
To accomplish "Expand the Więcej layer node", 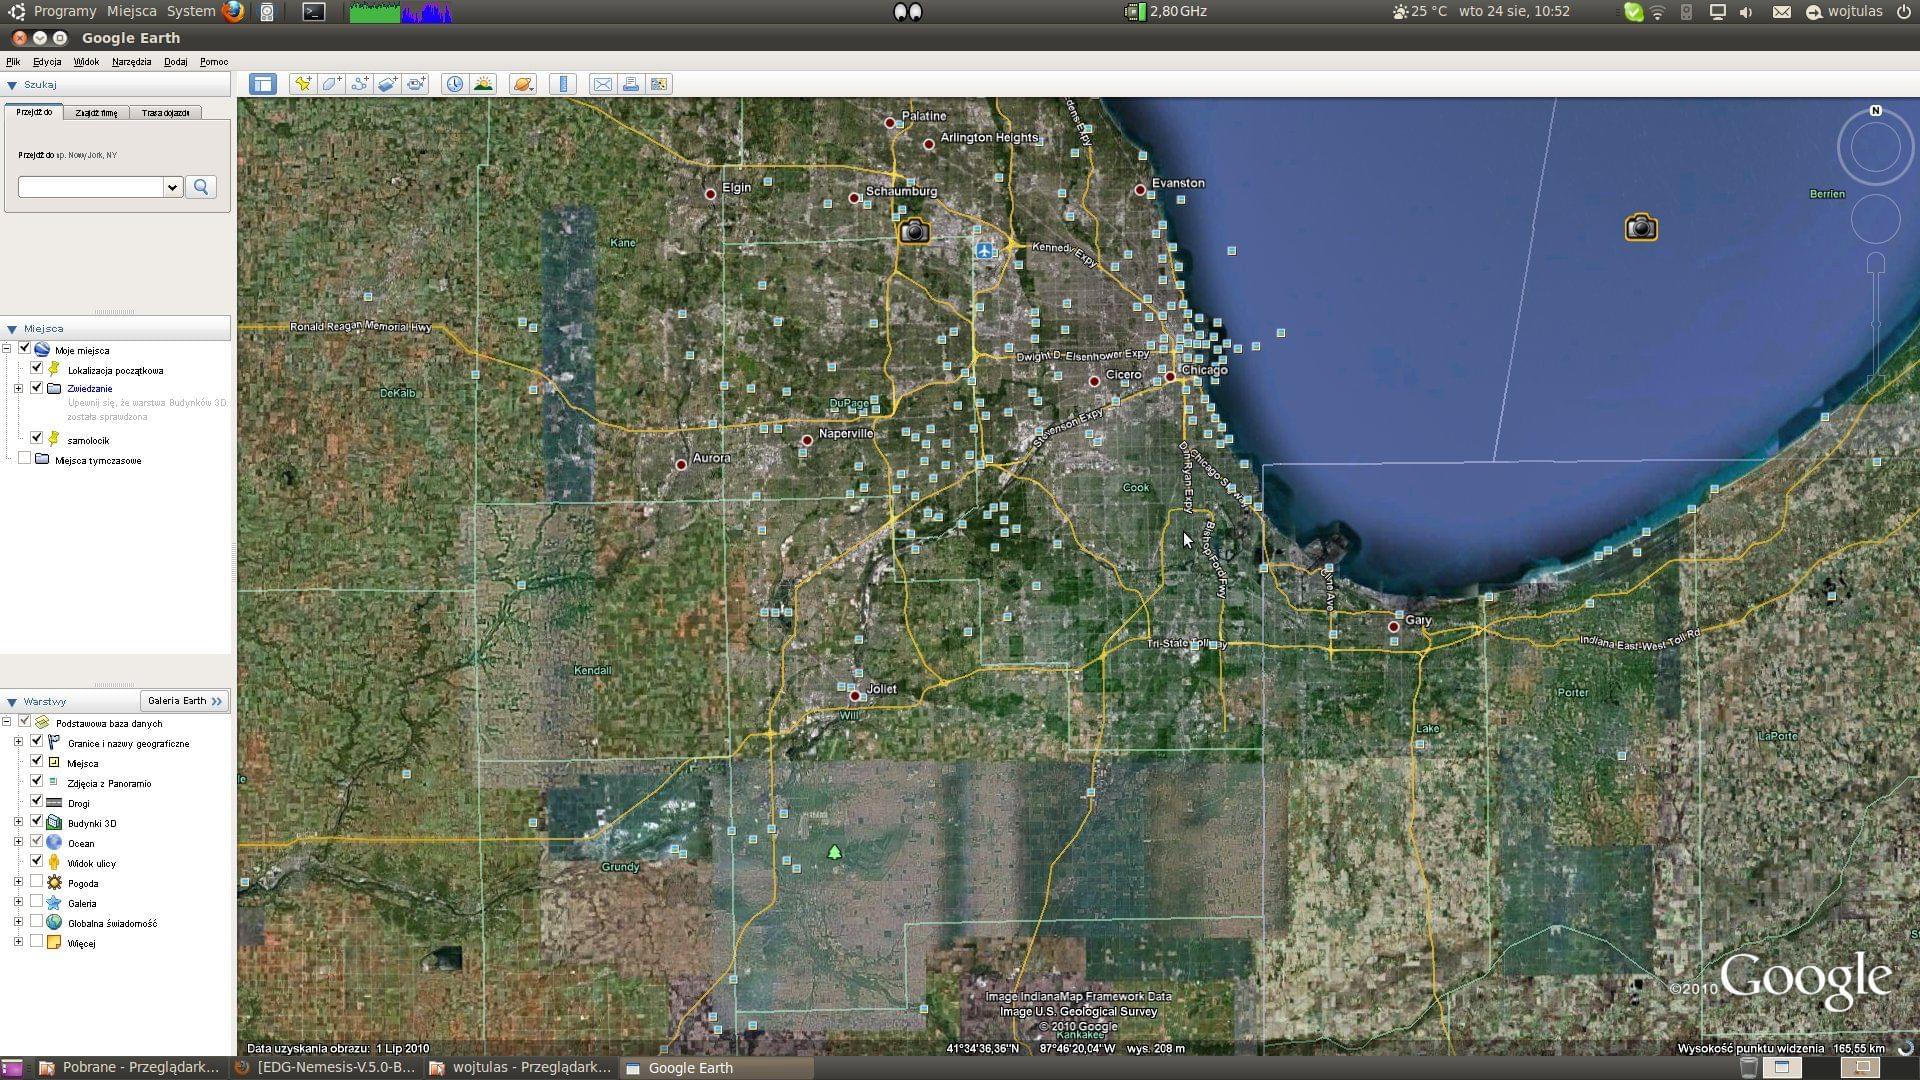I will click(18, 942).
